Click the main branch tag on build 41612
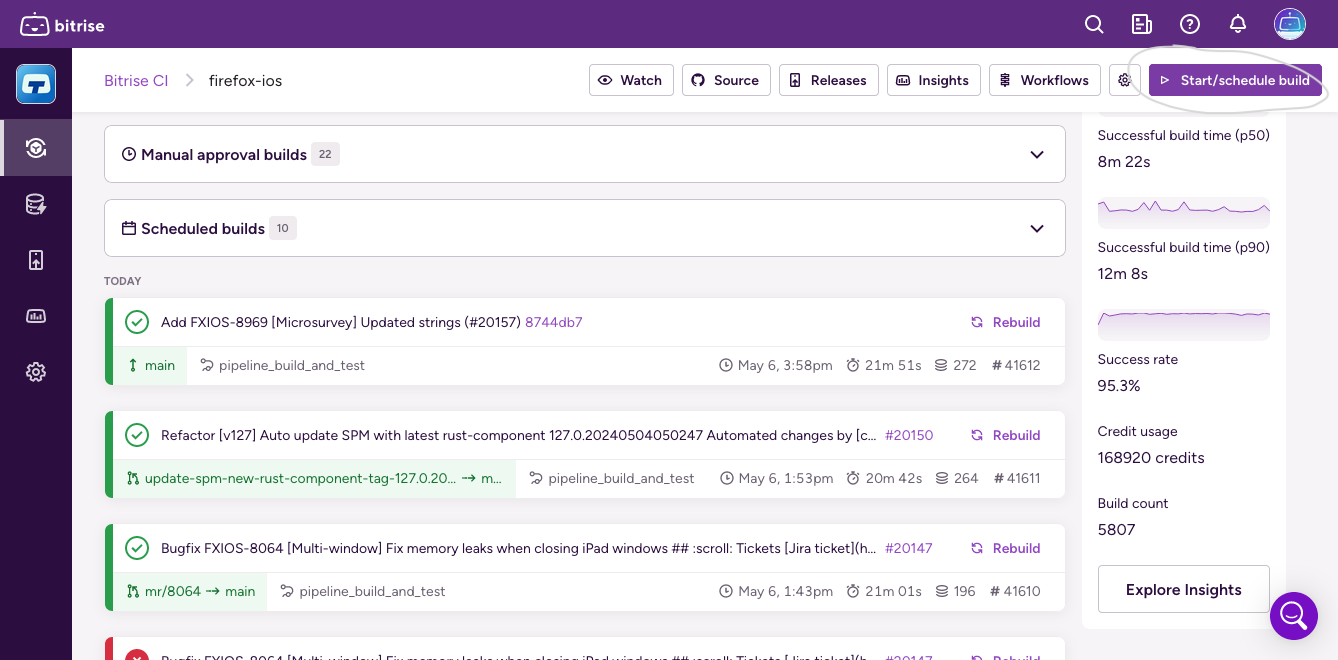 [151, 365]
